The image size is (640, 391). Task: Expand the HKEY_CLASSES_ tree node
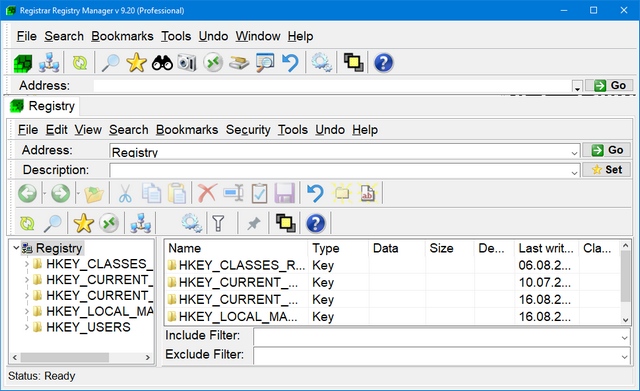[x=27, y=264]
